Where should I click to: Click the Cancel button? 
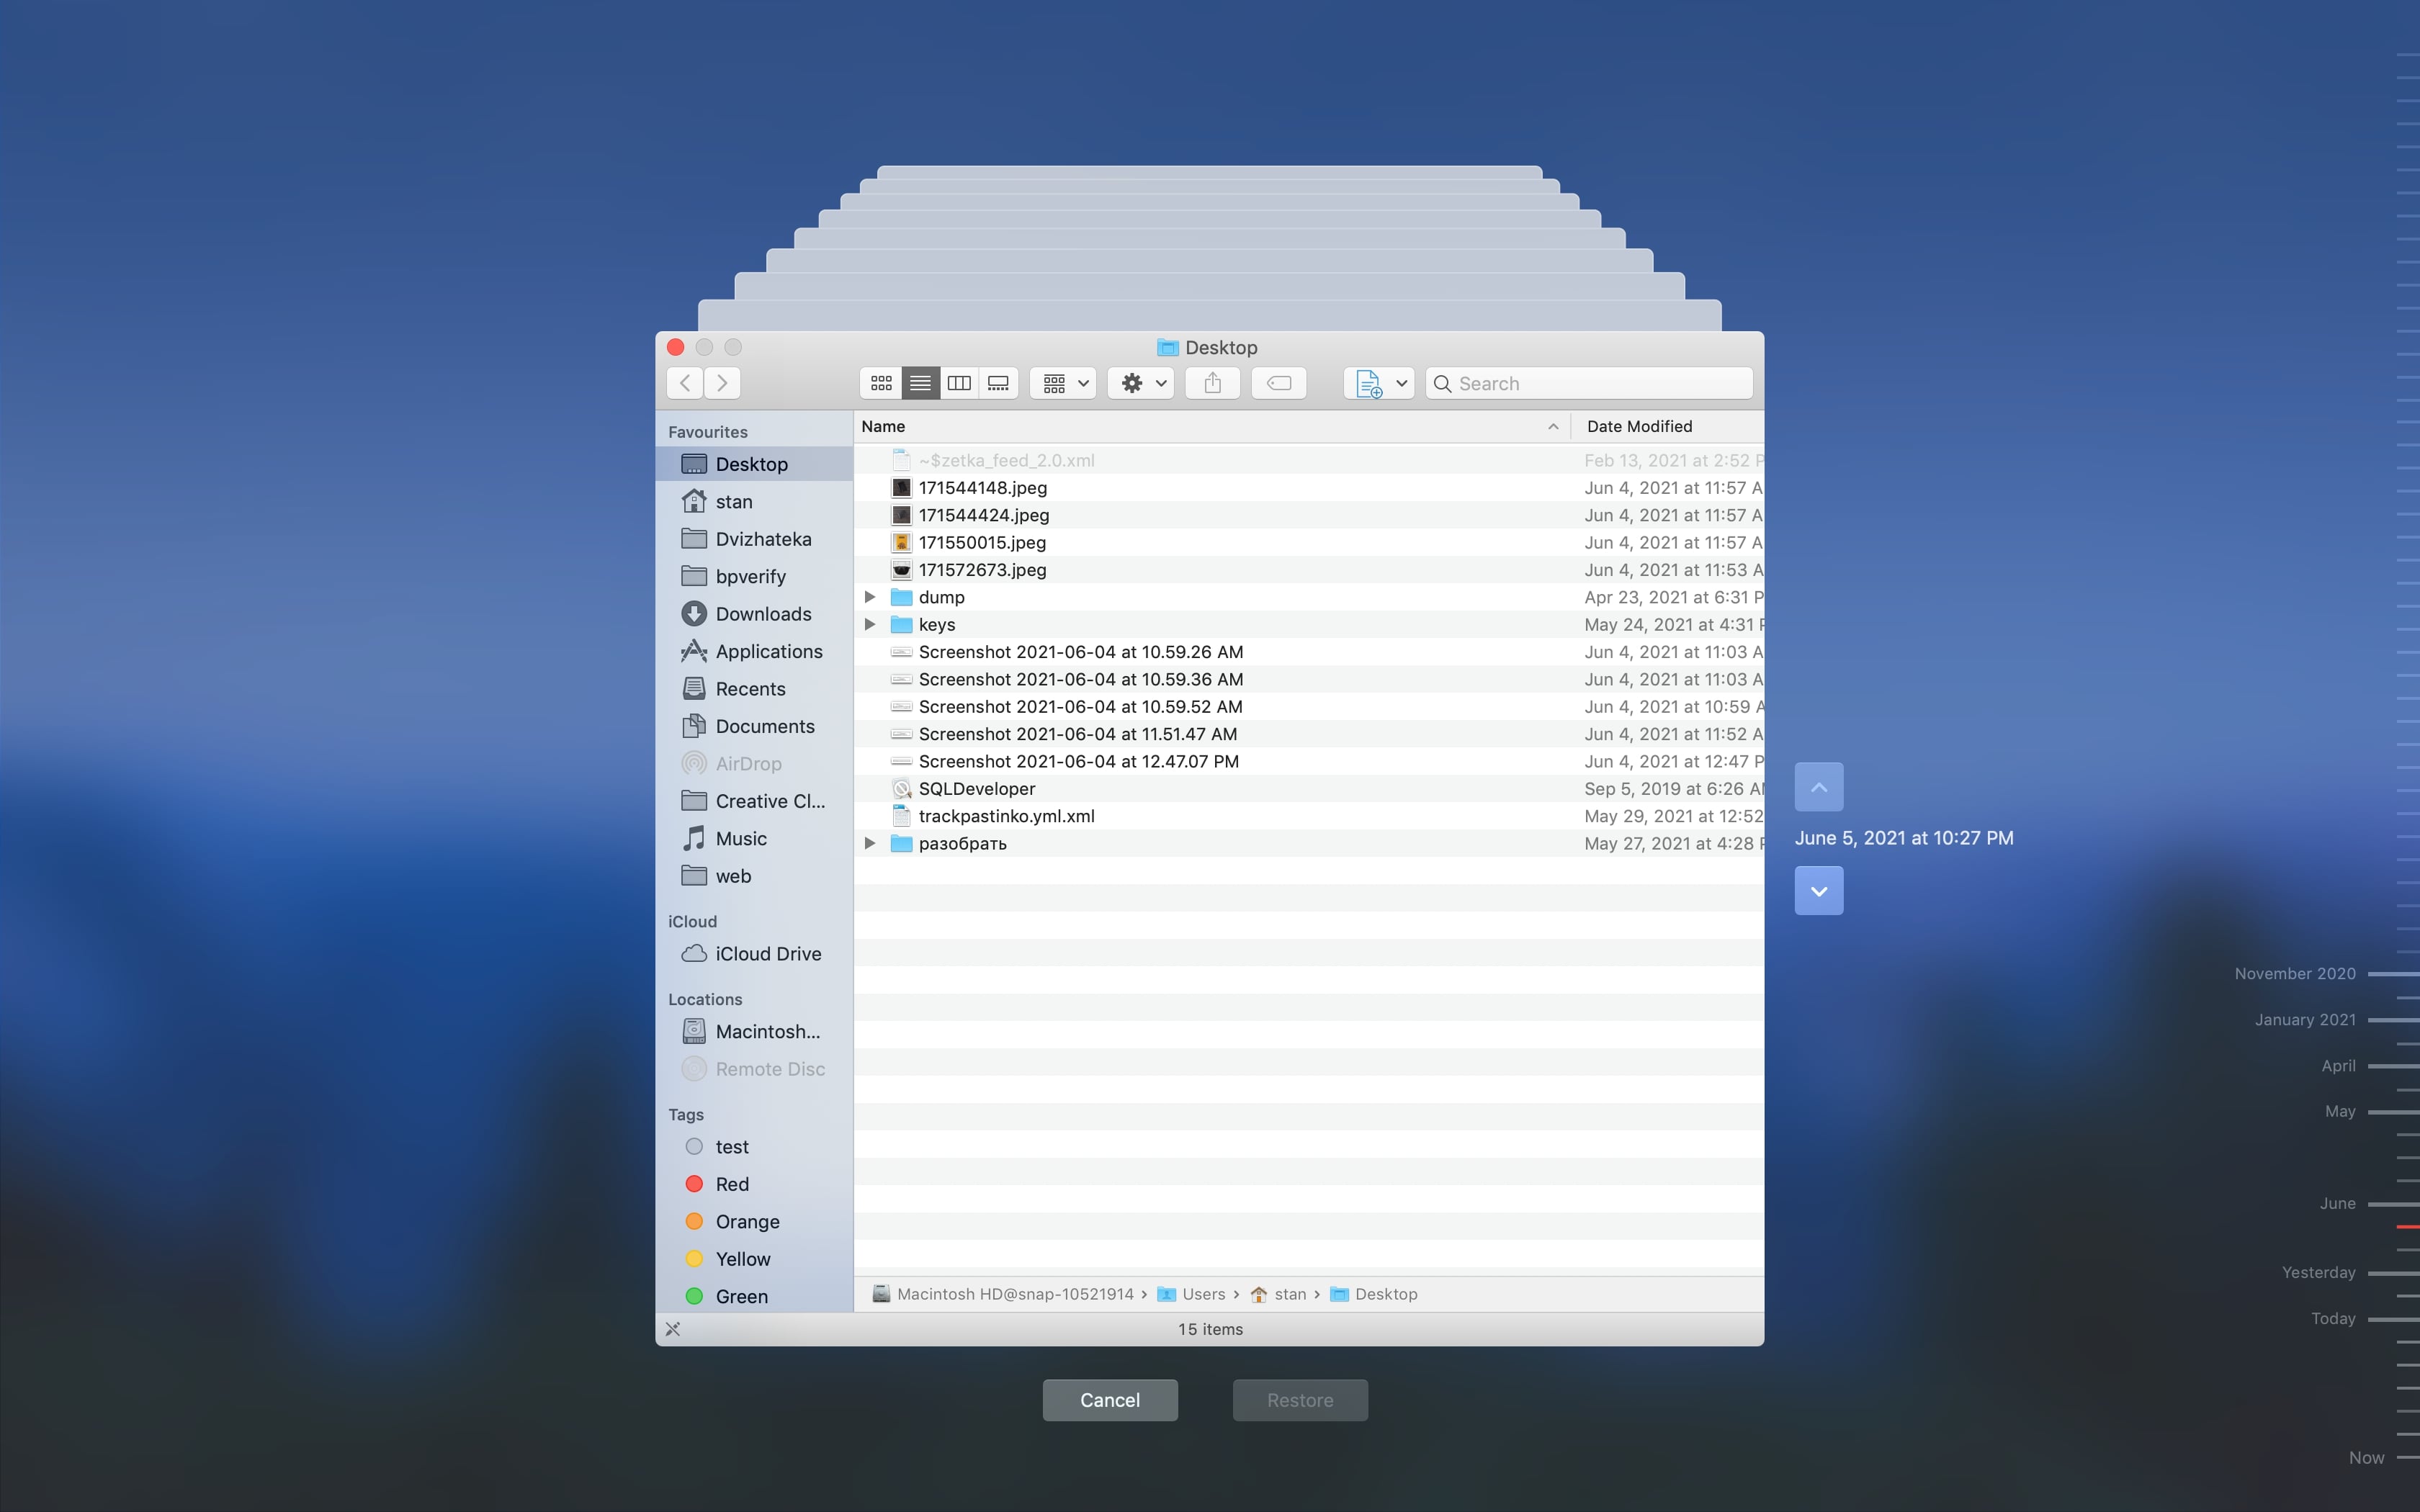1110,1400
